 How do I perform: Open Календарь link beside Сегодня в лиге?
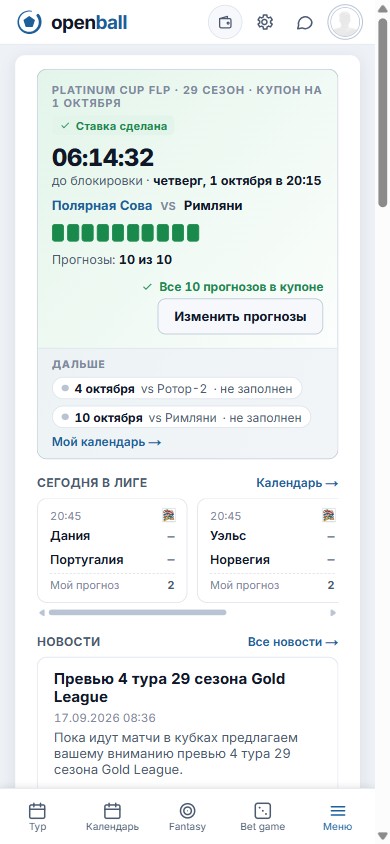point(297,483)
